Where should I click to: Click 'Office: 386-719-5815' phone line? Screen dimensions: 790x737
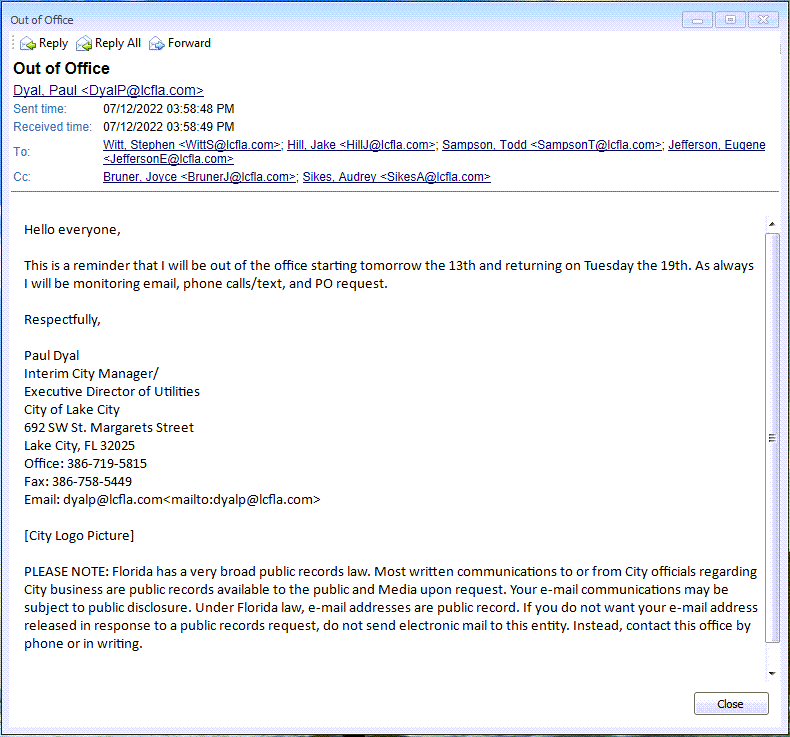tap(86, 463)
